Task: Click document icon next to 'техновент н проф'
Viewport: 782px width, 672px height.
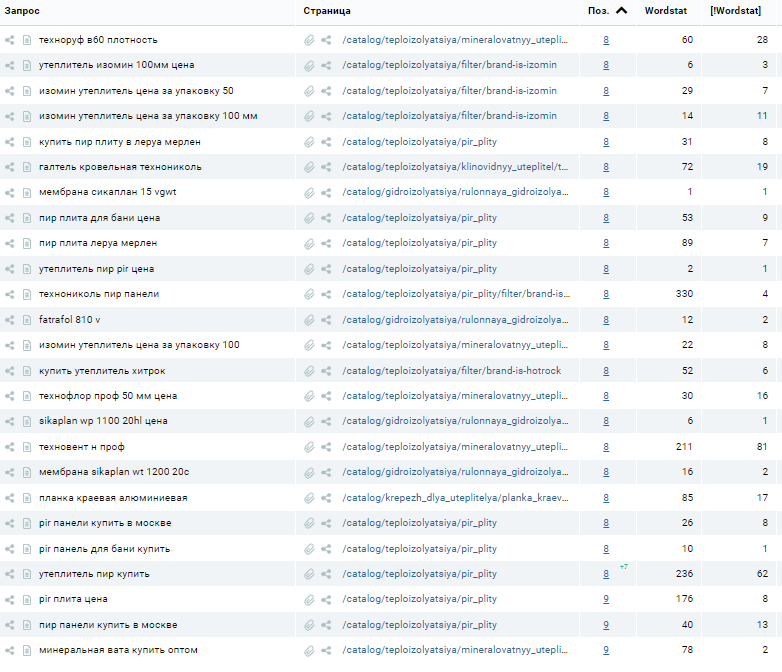Action: coord(27,447)
